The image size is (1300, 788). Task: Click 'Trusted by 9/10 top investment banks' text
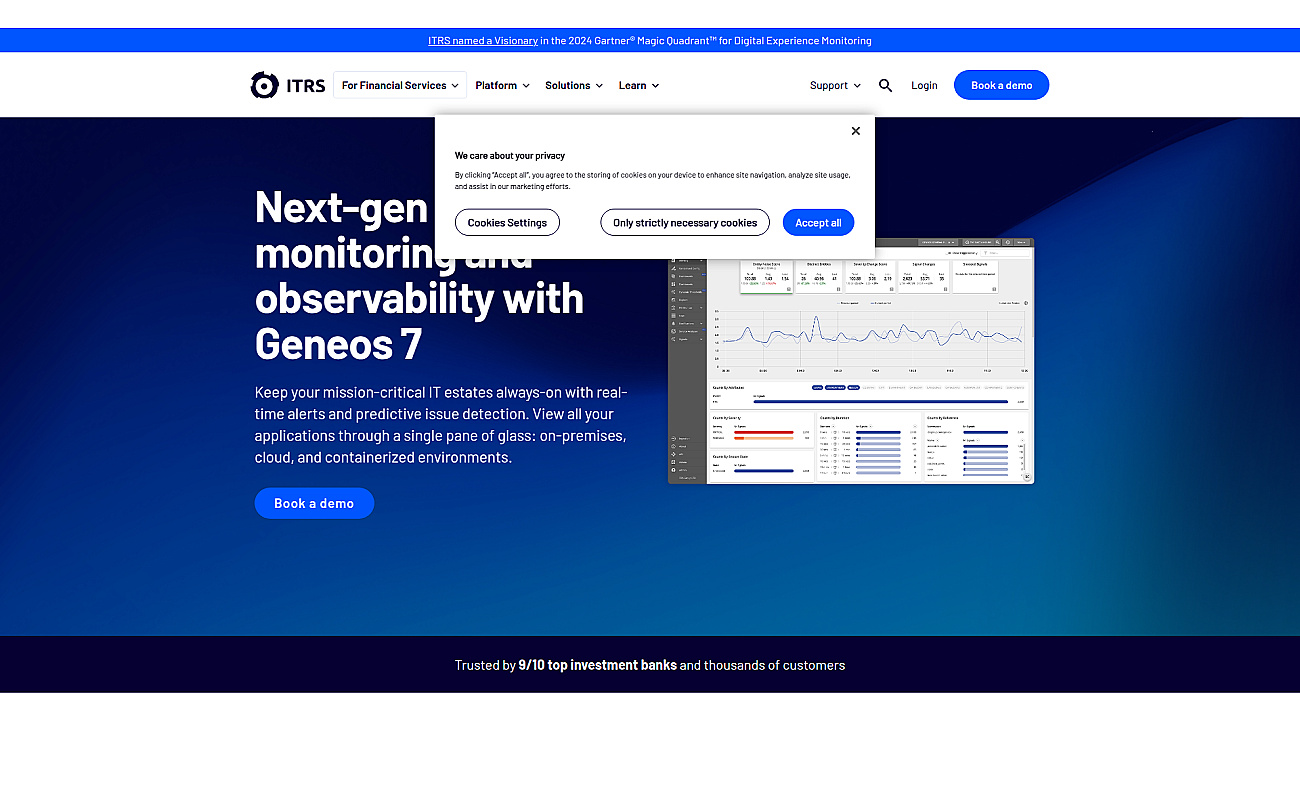pyautogui.click(x=566, y=665)
